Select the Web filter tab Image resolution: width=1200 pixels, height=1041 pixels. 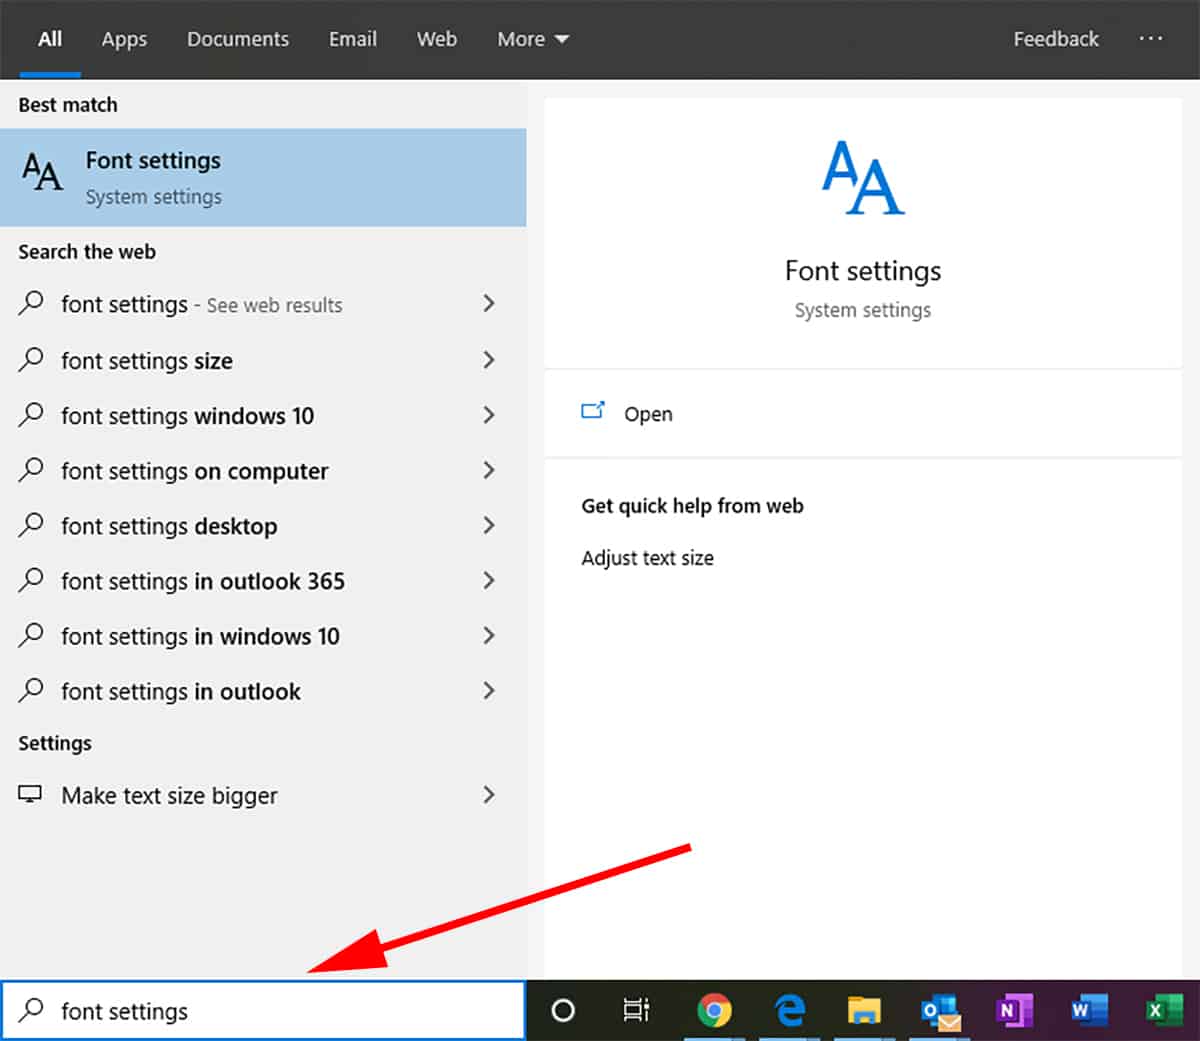[x=437, y=39]
